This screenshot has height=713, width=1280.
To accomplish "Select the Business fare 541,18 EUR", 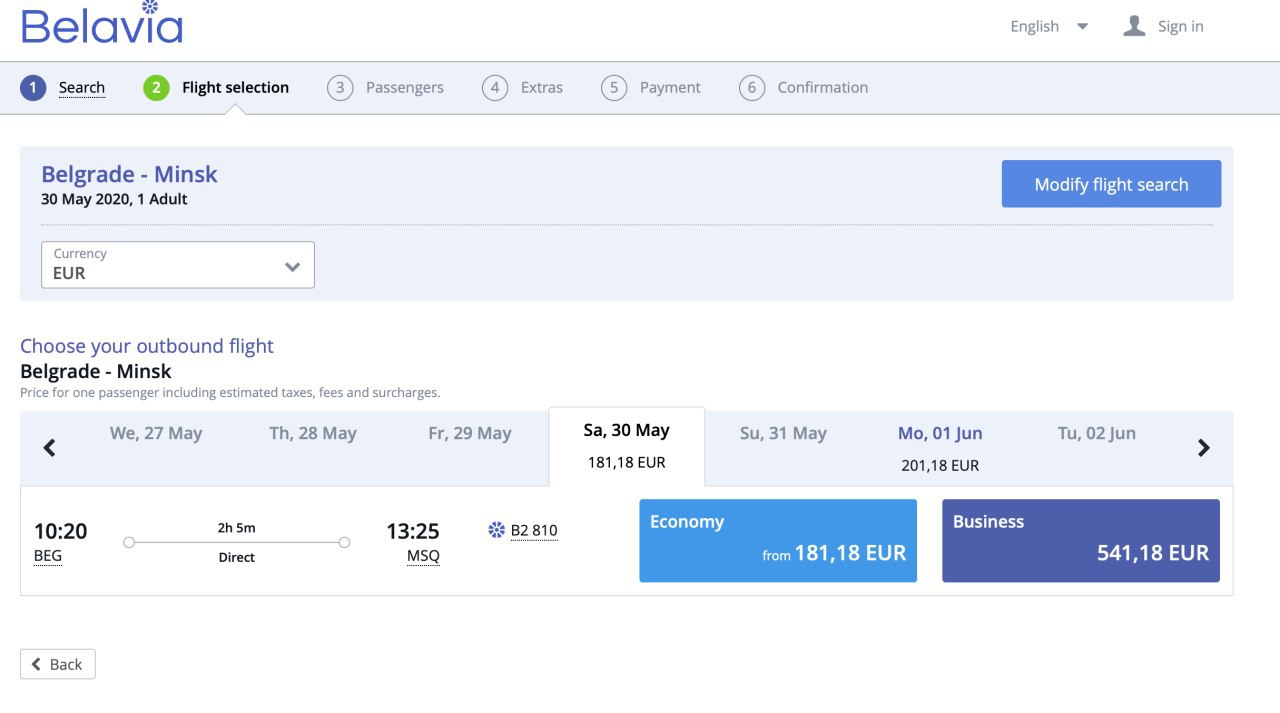I will coord(1081,541).
